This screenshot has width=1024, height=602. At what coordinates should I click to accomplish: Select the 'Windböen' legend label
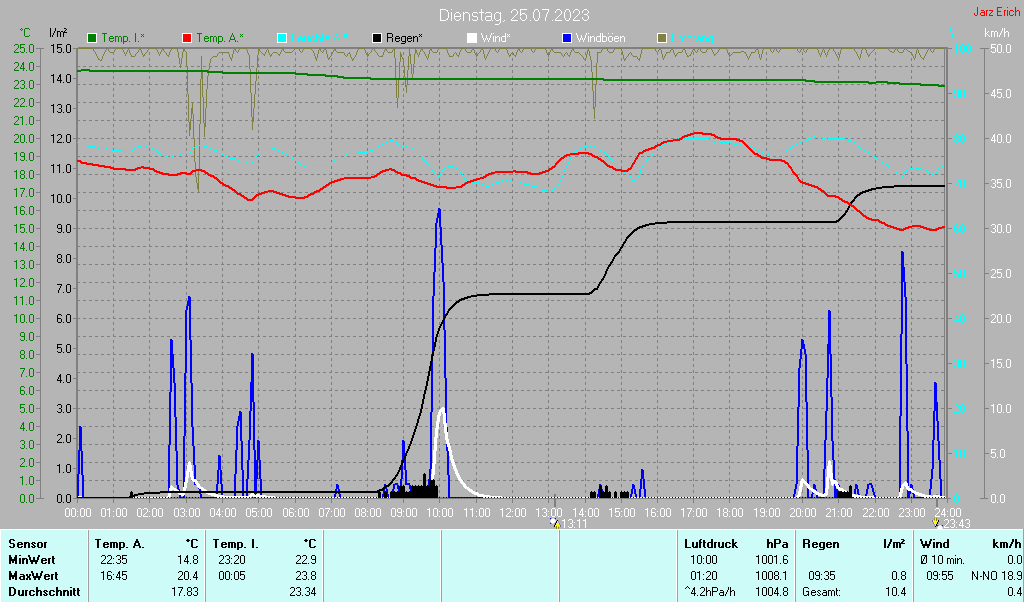pos(601,39)
